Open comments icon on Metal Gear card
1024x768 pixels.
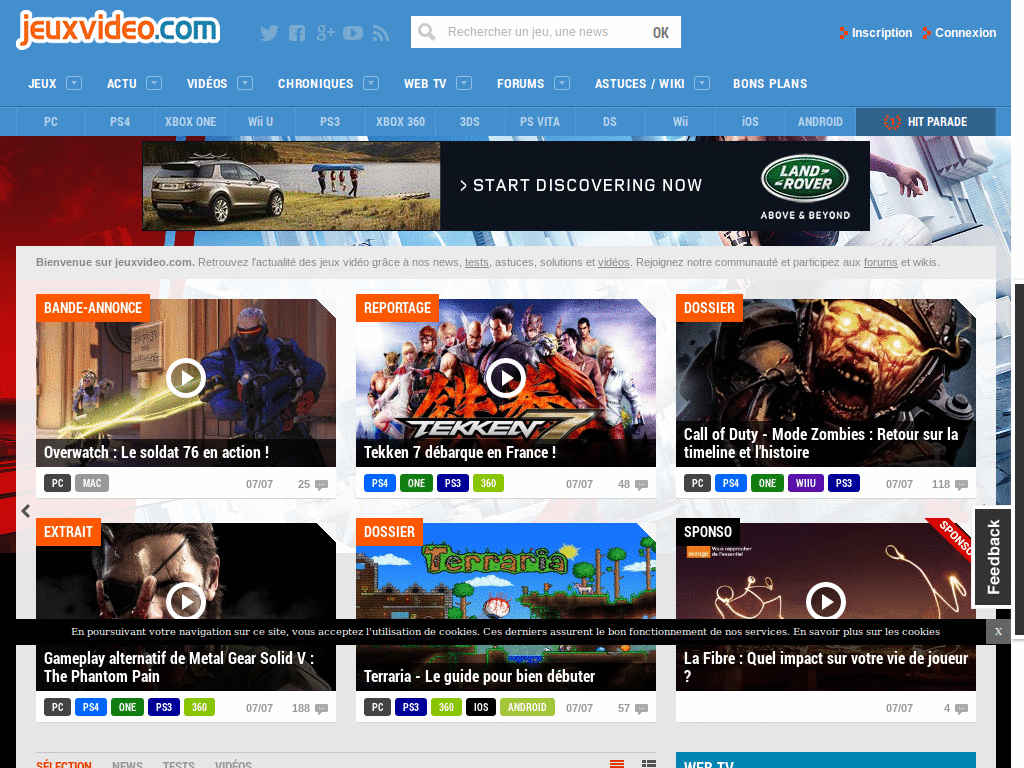click(x=321, y=709)
